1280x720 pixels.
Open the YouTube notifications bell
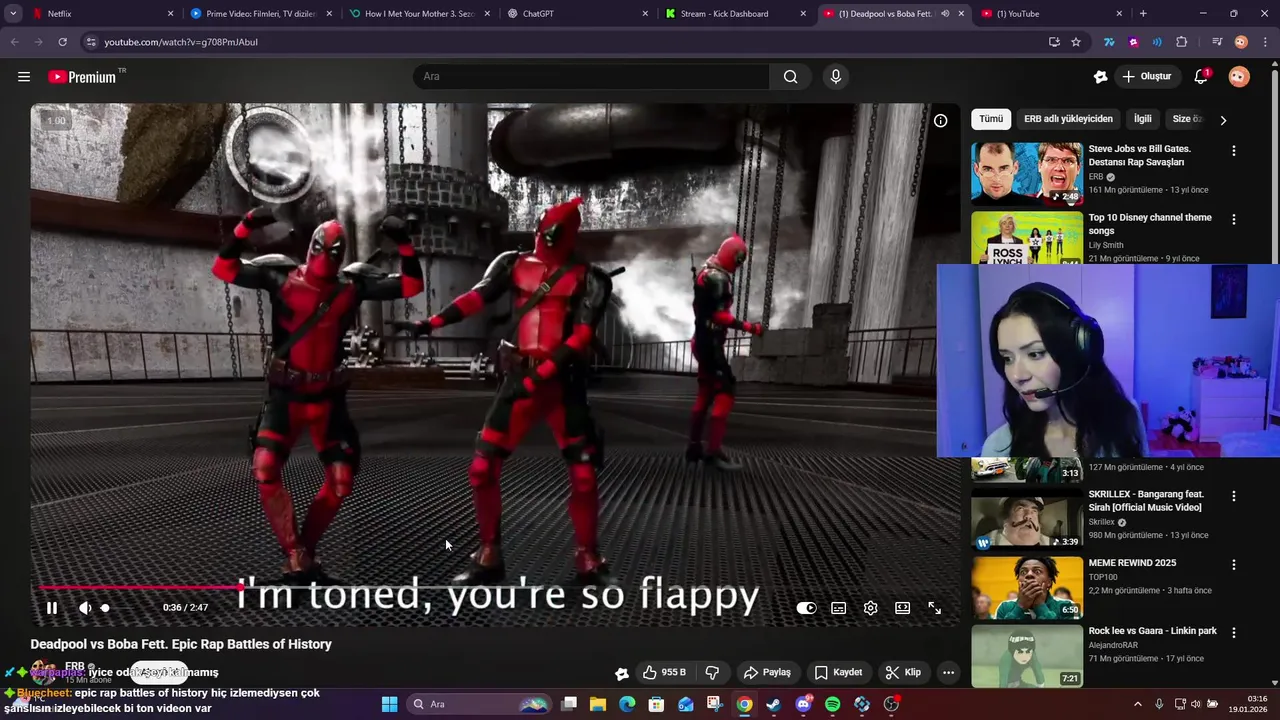click(x=1201, y=77)
